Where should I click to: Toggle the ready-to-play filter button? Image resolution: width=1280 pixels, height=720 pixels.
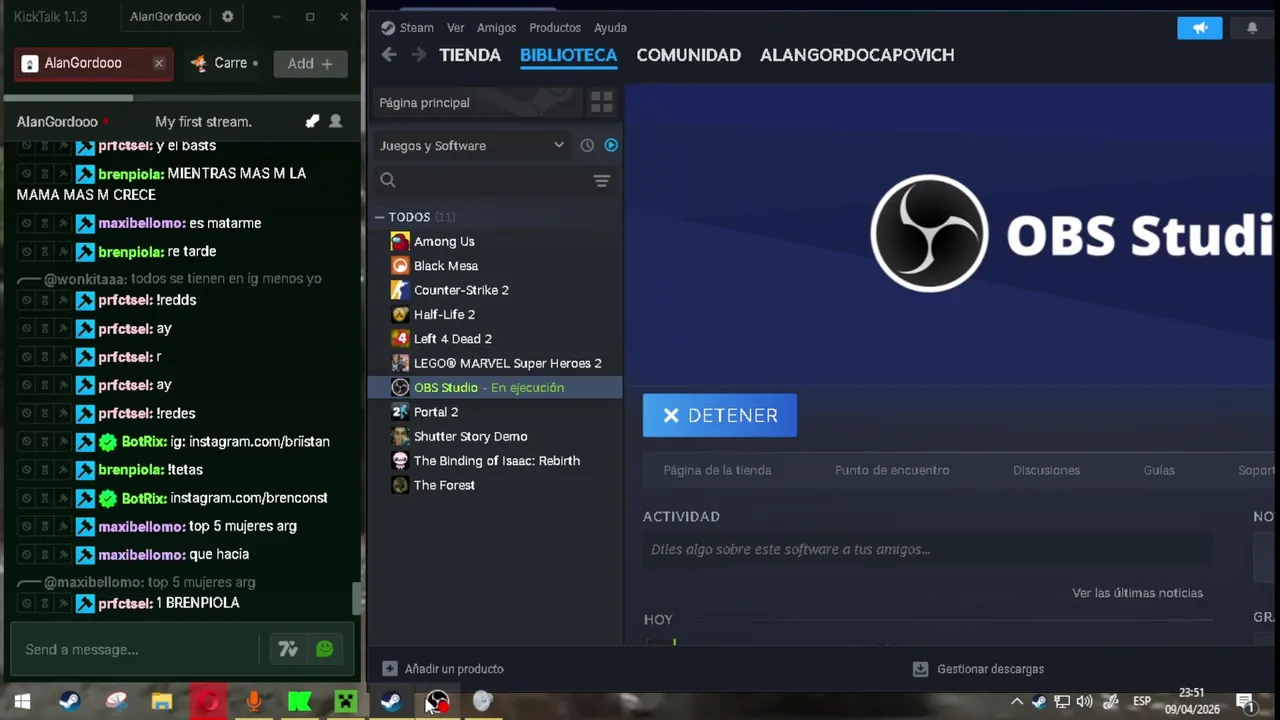pyautogui.click(x=611, y=146)
